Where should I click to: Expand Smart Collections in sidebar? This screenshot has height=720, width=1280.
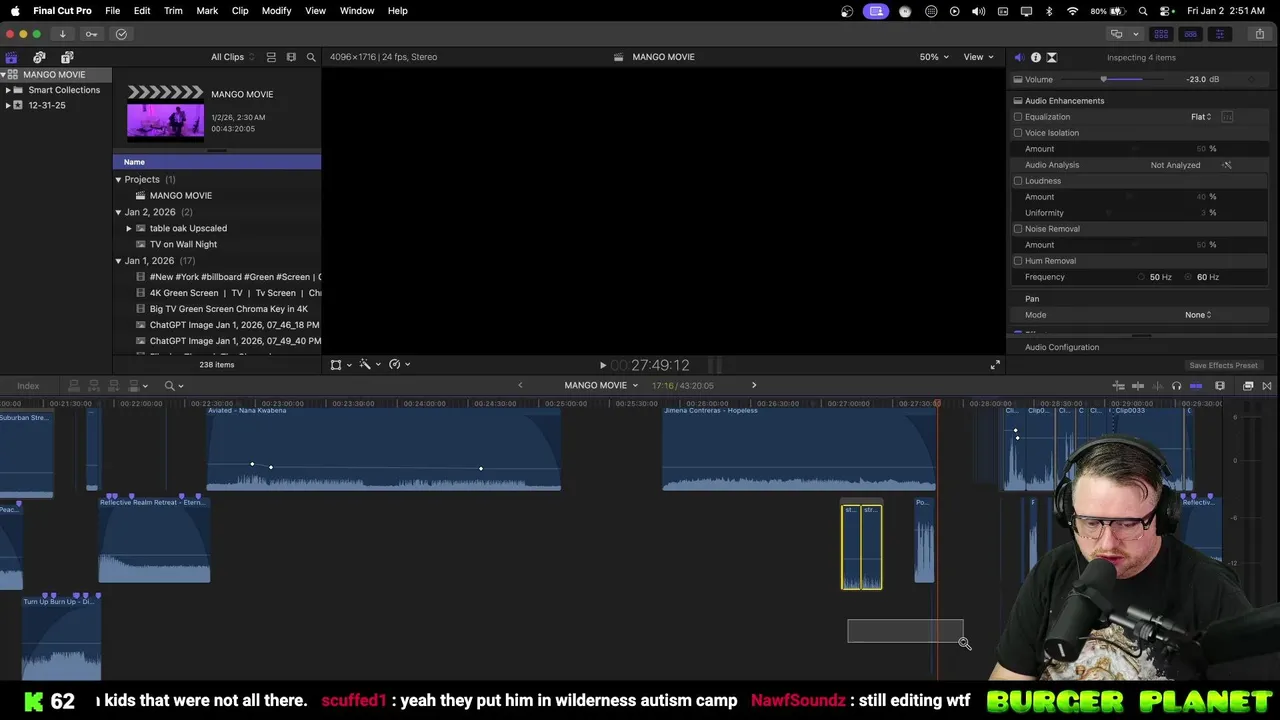[8, 90]
